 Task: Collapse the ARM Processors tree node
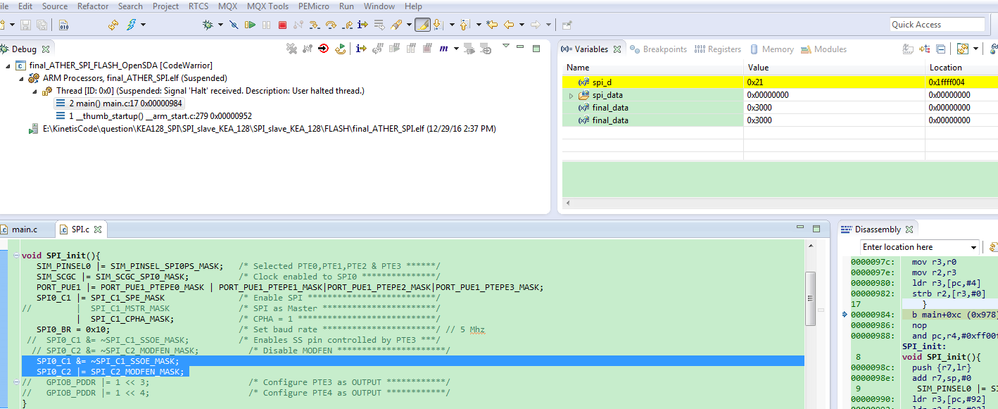(21, 78)
